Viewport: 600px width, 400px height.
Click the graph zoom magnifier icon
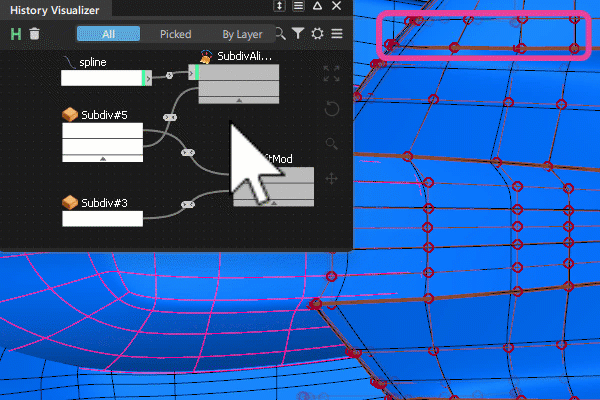tap(331, 144)
